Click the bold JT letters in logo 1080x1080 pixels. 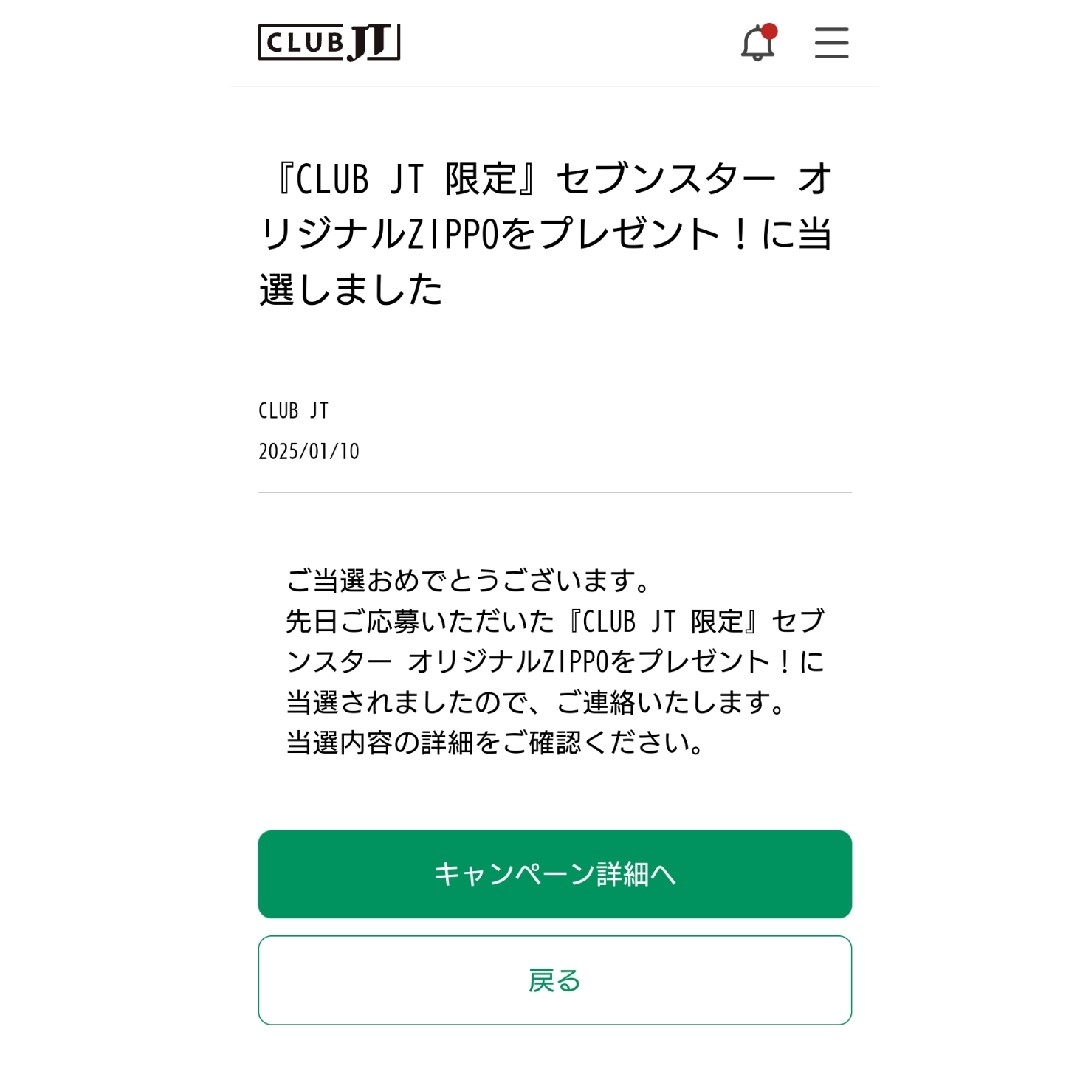tap(371, 43)
